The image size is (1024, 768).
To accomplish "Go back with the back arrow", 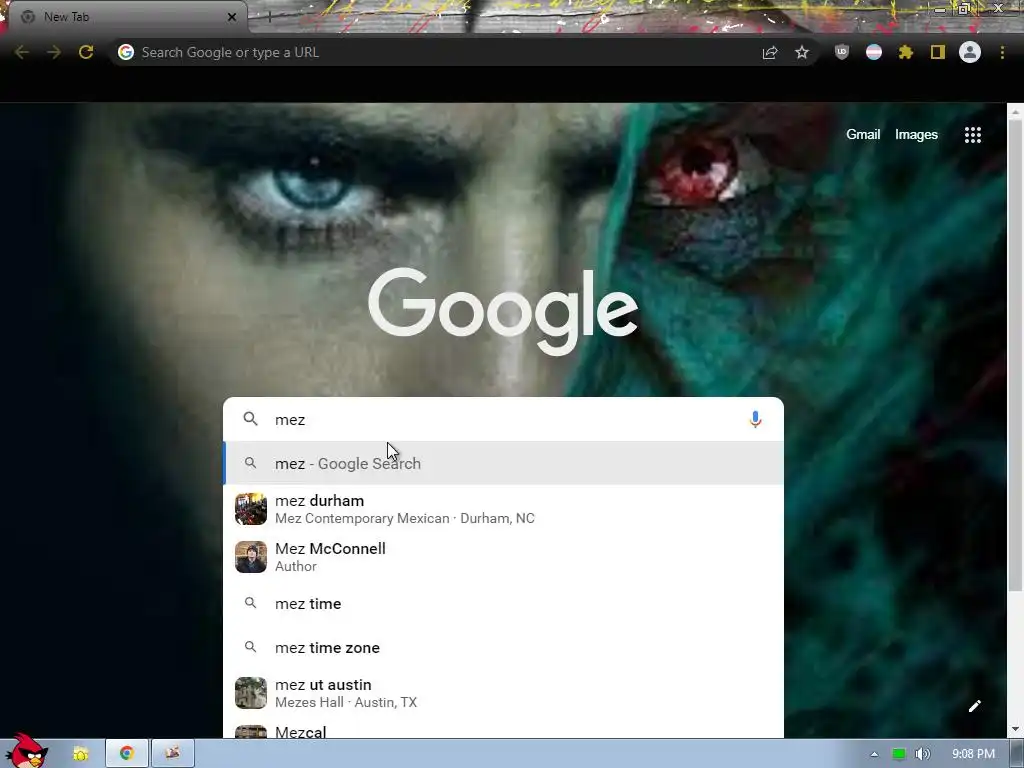I will pos(22,52).
